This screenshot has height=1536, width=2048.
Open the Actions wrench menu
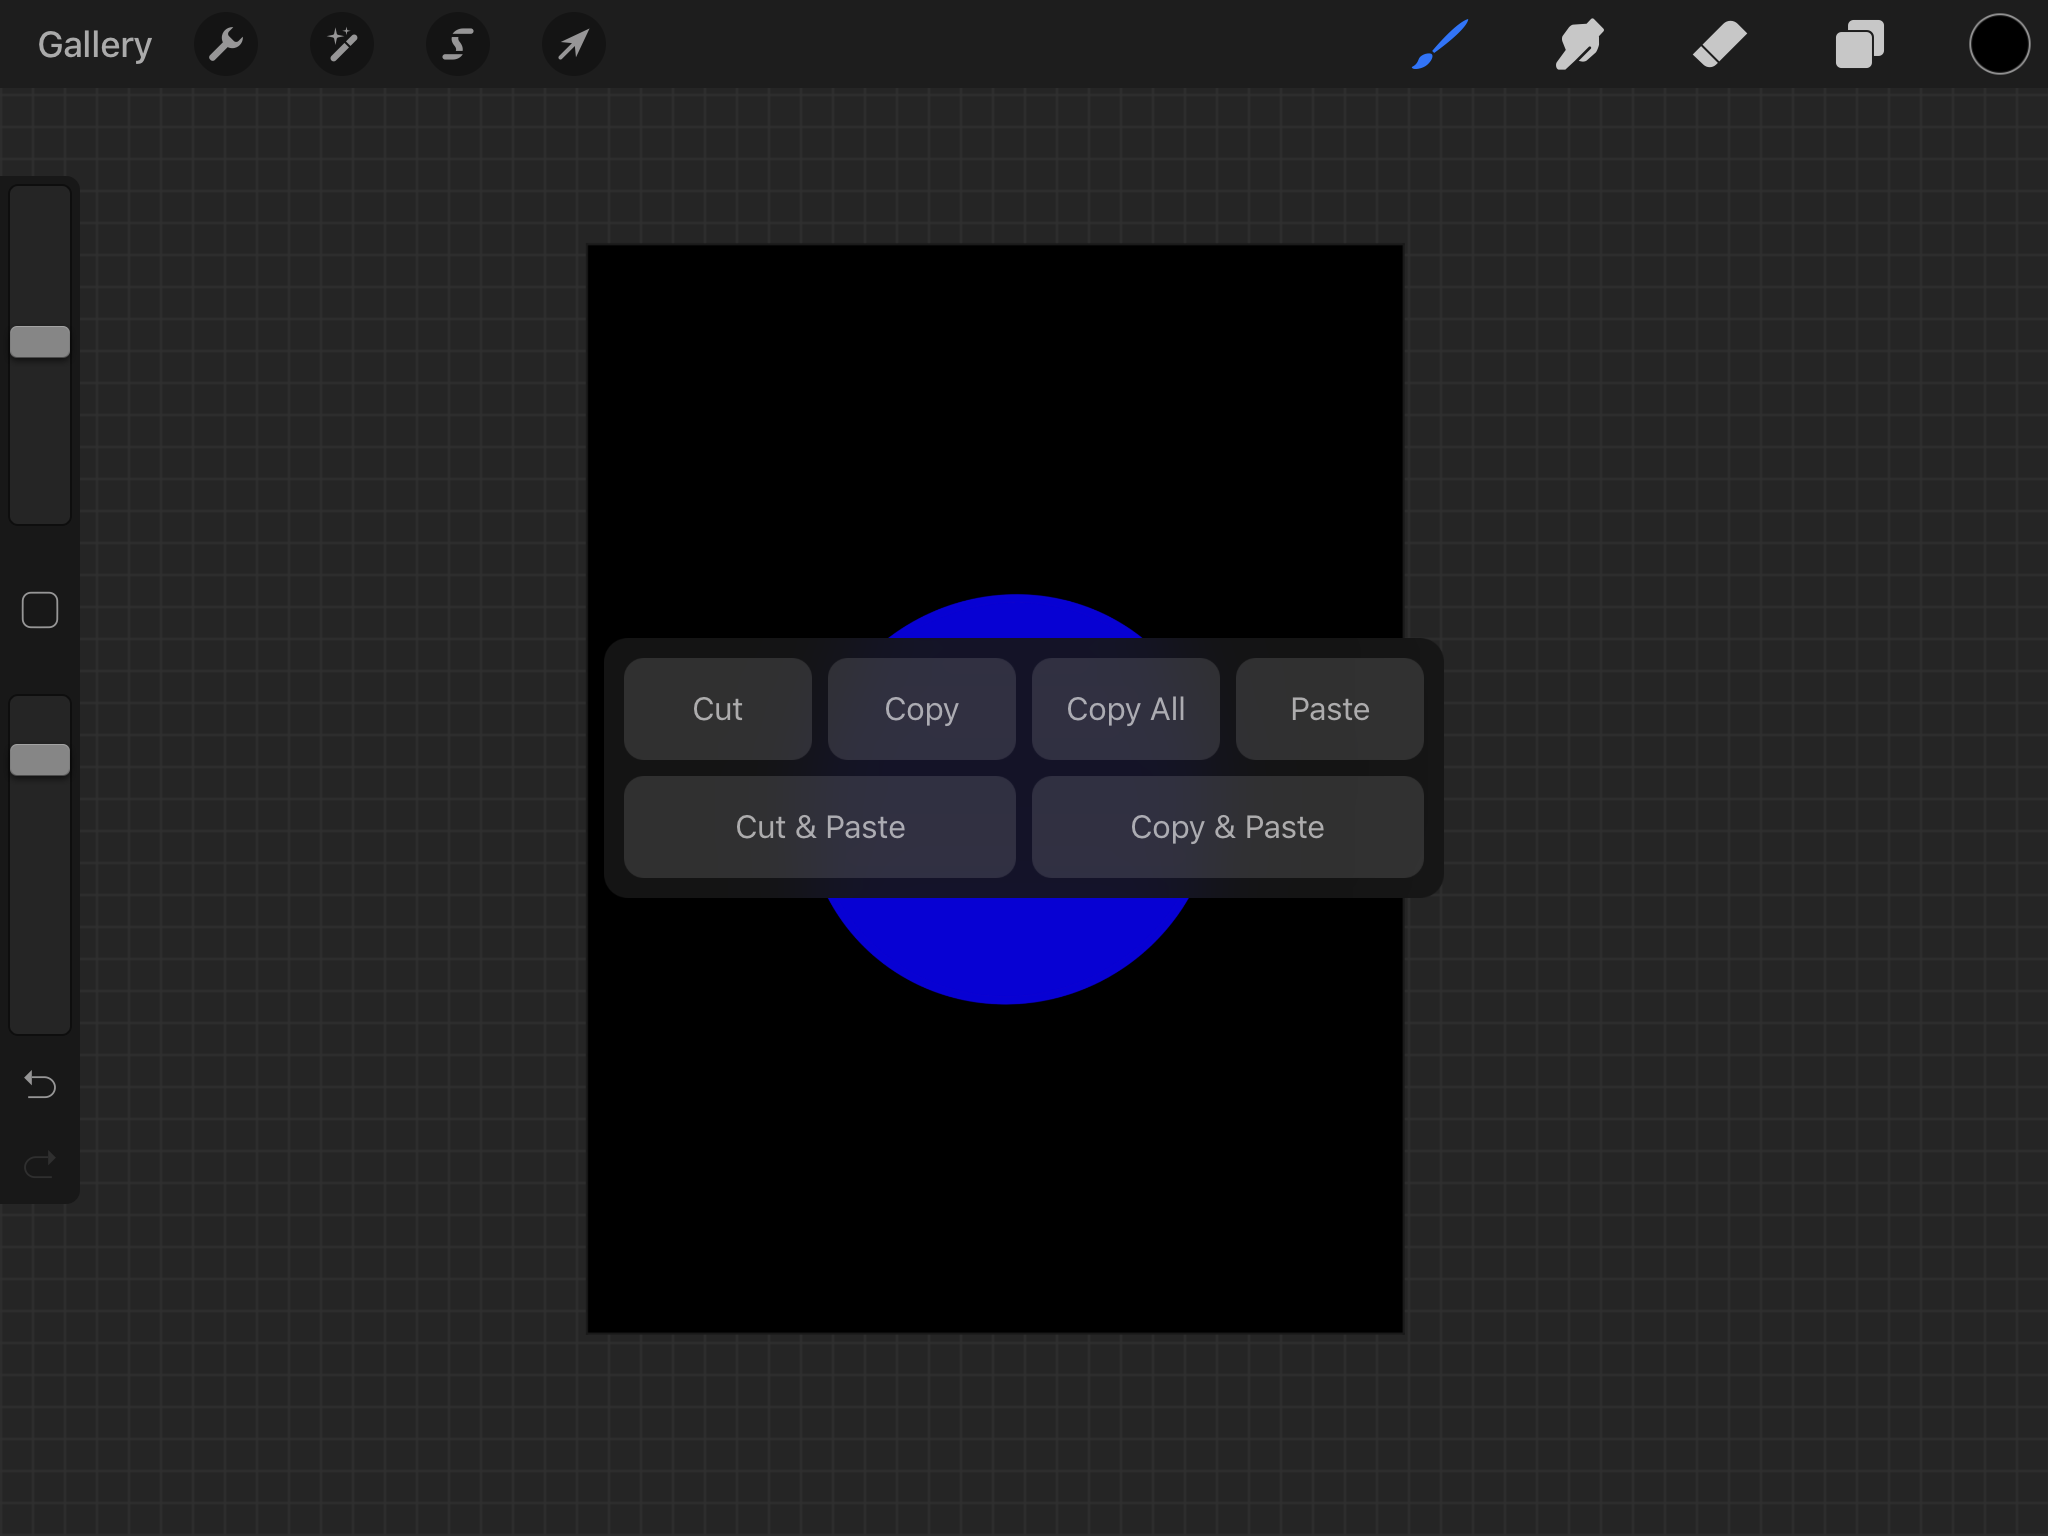tap(226, 45)
